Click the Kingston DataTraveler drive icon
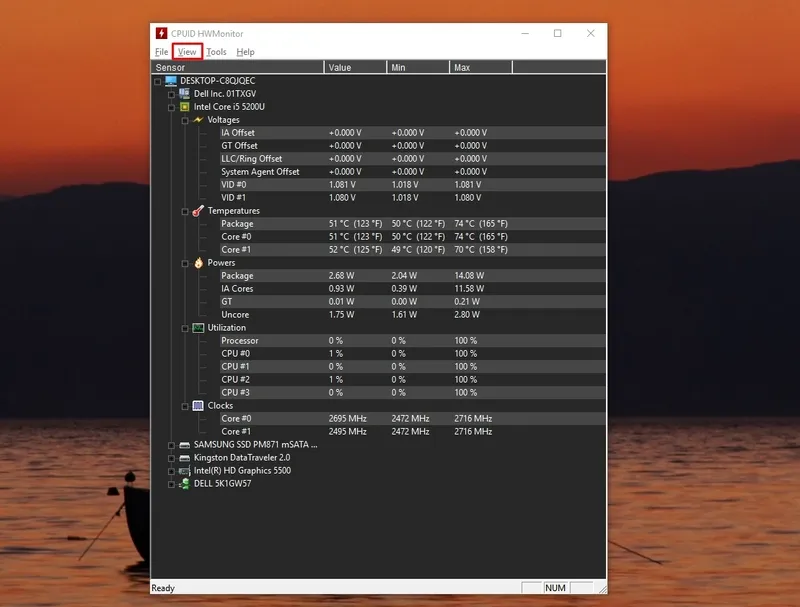This screenshot has height=607, width=800. [x=185, y=458]
